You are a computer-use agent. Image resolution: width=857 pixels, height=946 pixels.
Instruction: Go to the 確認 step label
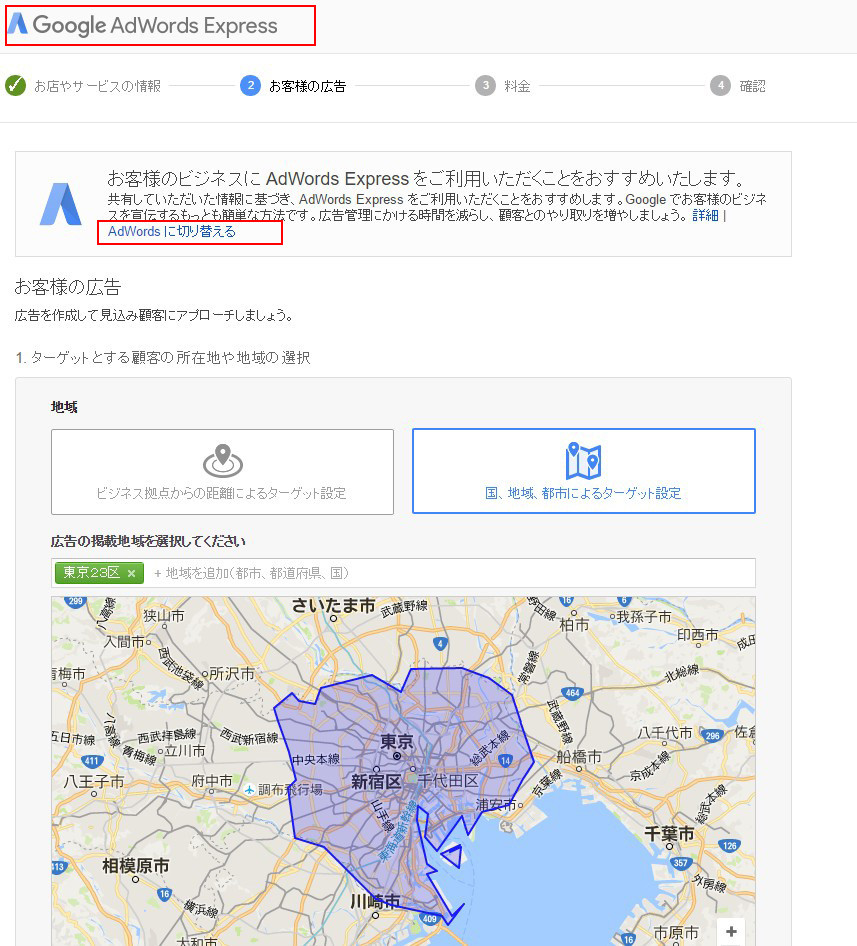coord(753,86)
